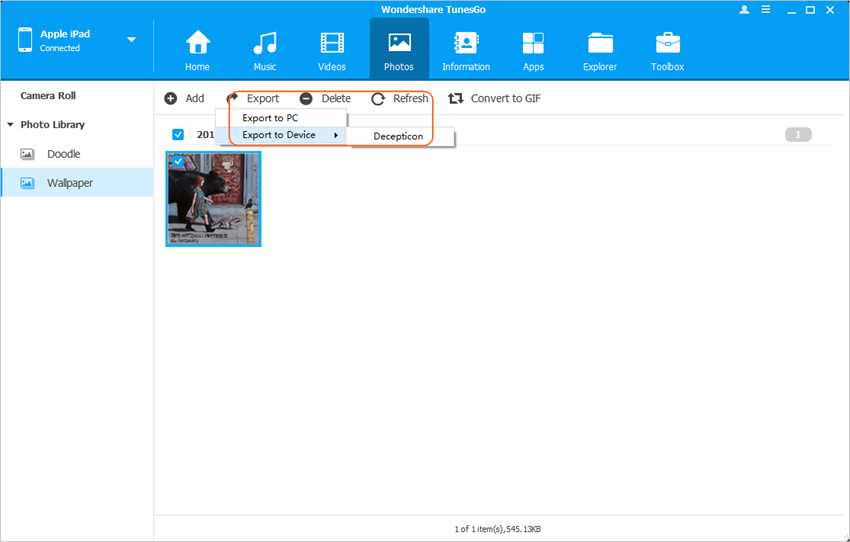
Task: Choose Export to PC from menu
Action: (270, 118)
